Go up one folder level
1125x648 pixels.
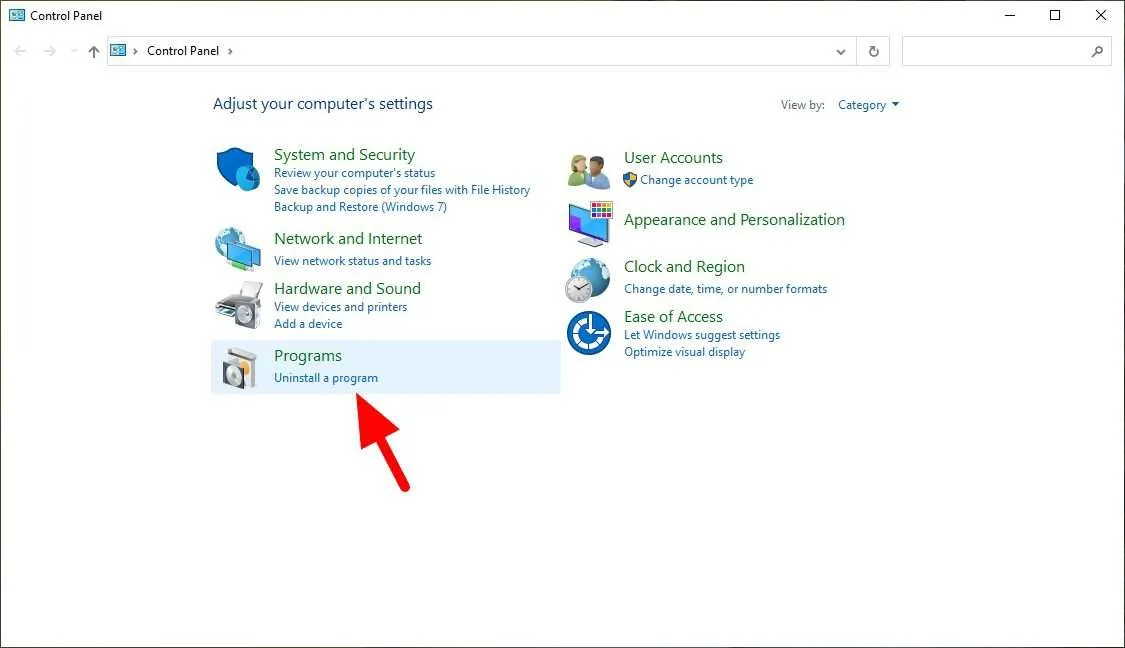tap(93, 51)
